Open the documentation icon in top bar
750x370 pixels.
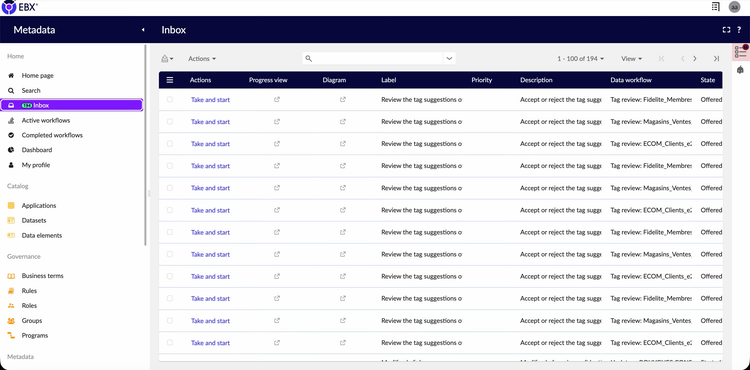point(716,7)
